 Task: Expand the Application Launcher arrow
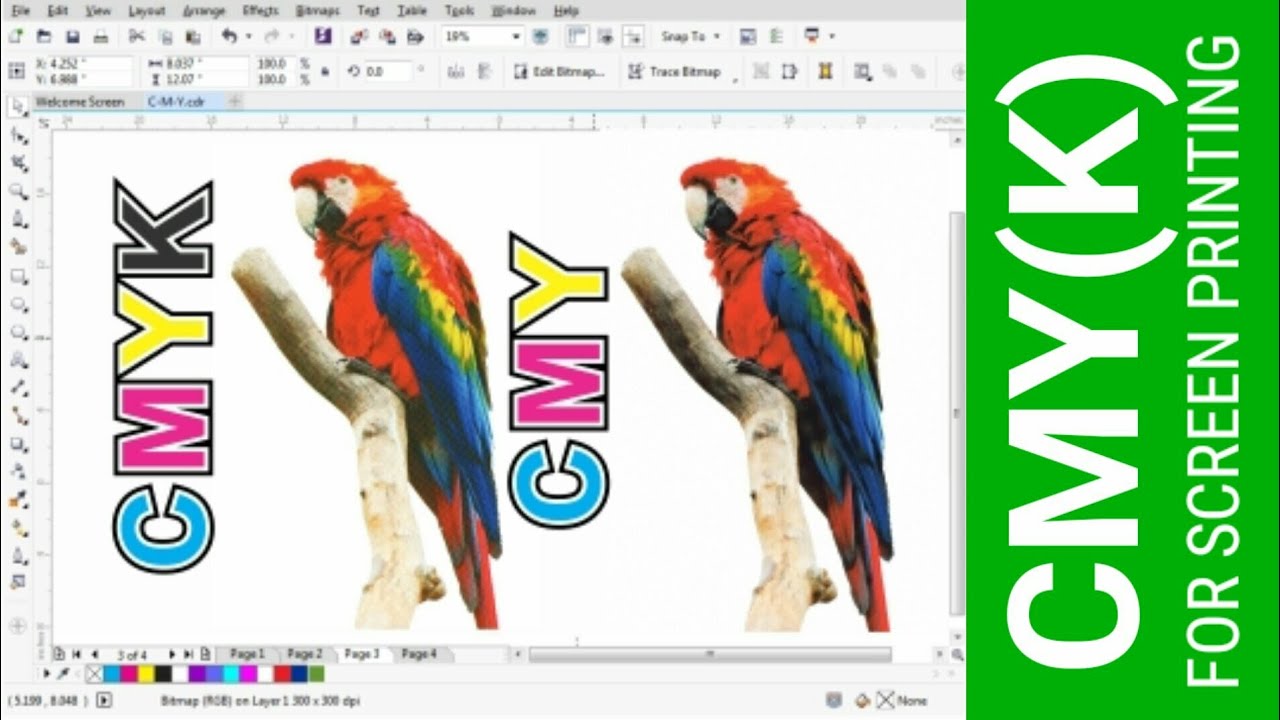(x=832, y=36)
